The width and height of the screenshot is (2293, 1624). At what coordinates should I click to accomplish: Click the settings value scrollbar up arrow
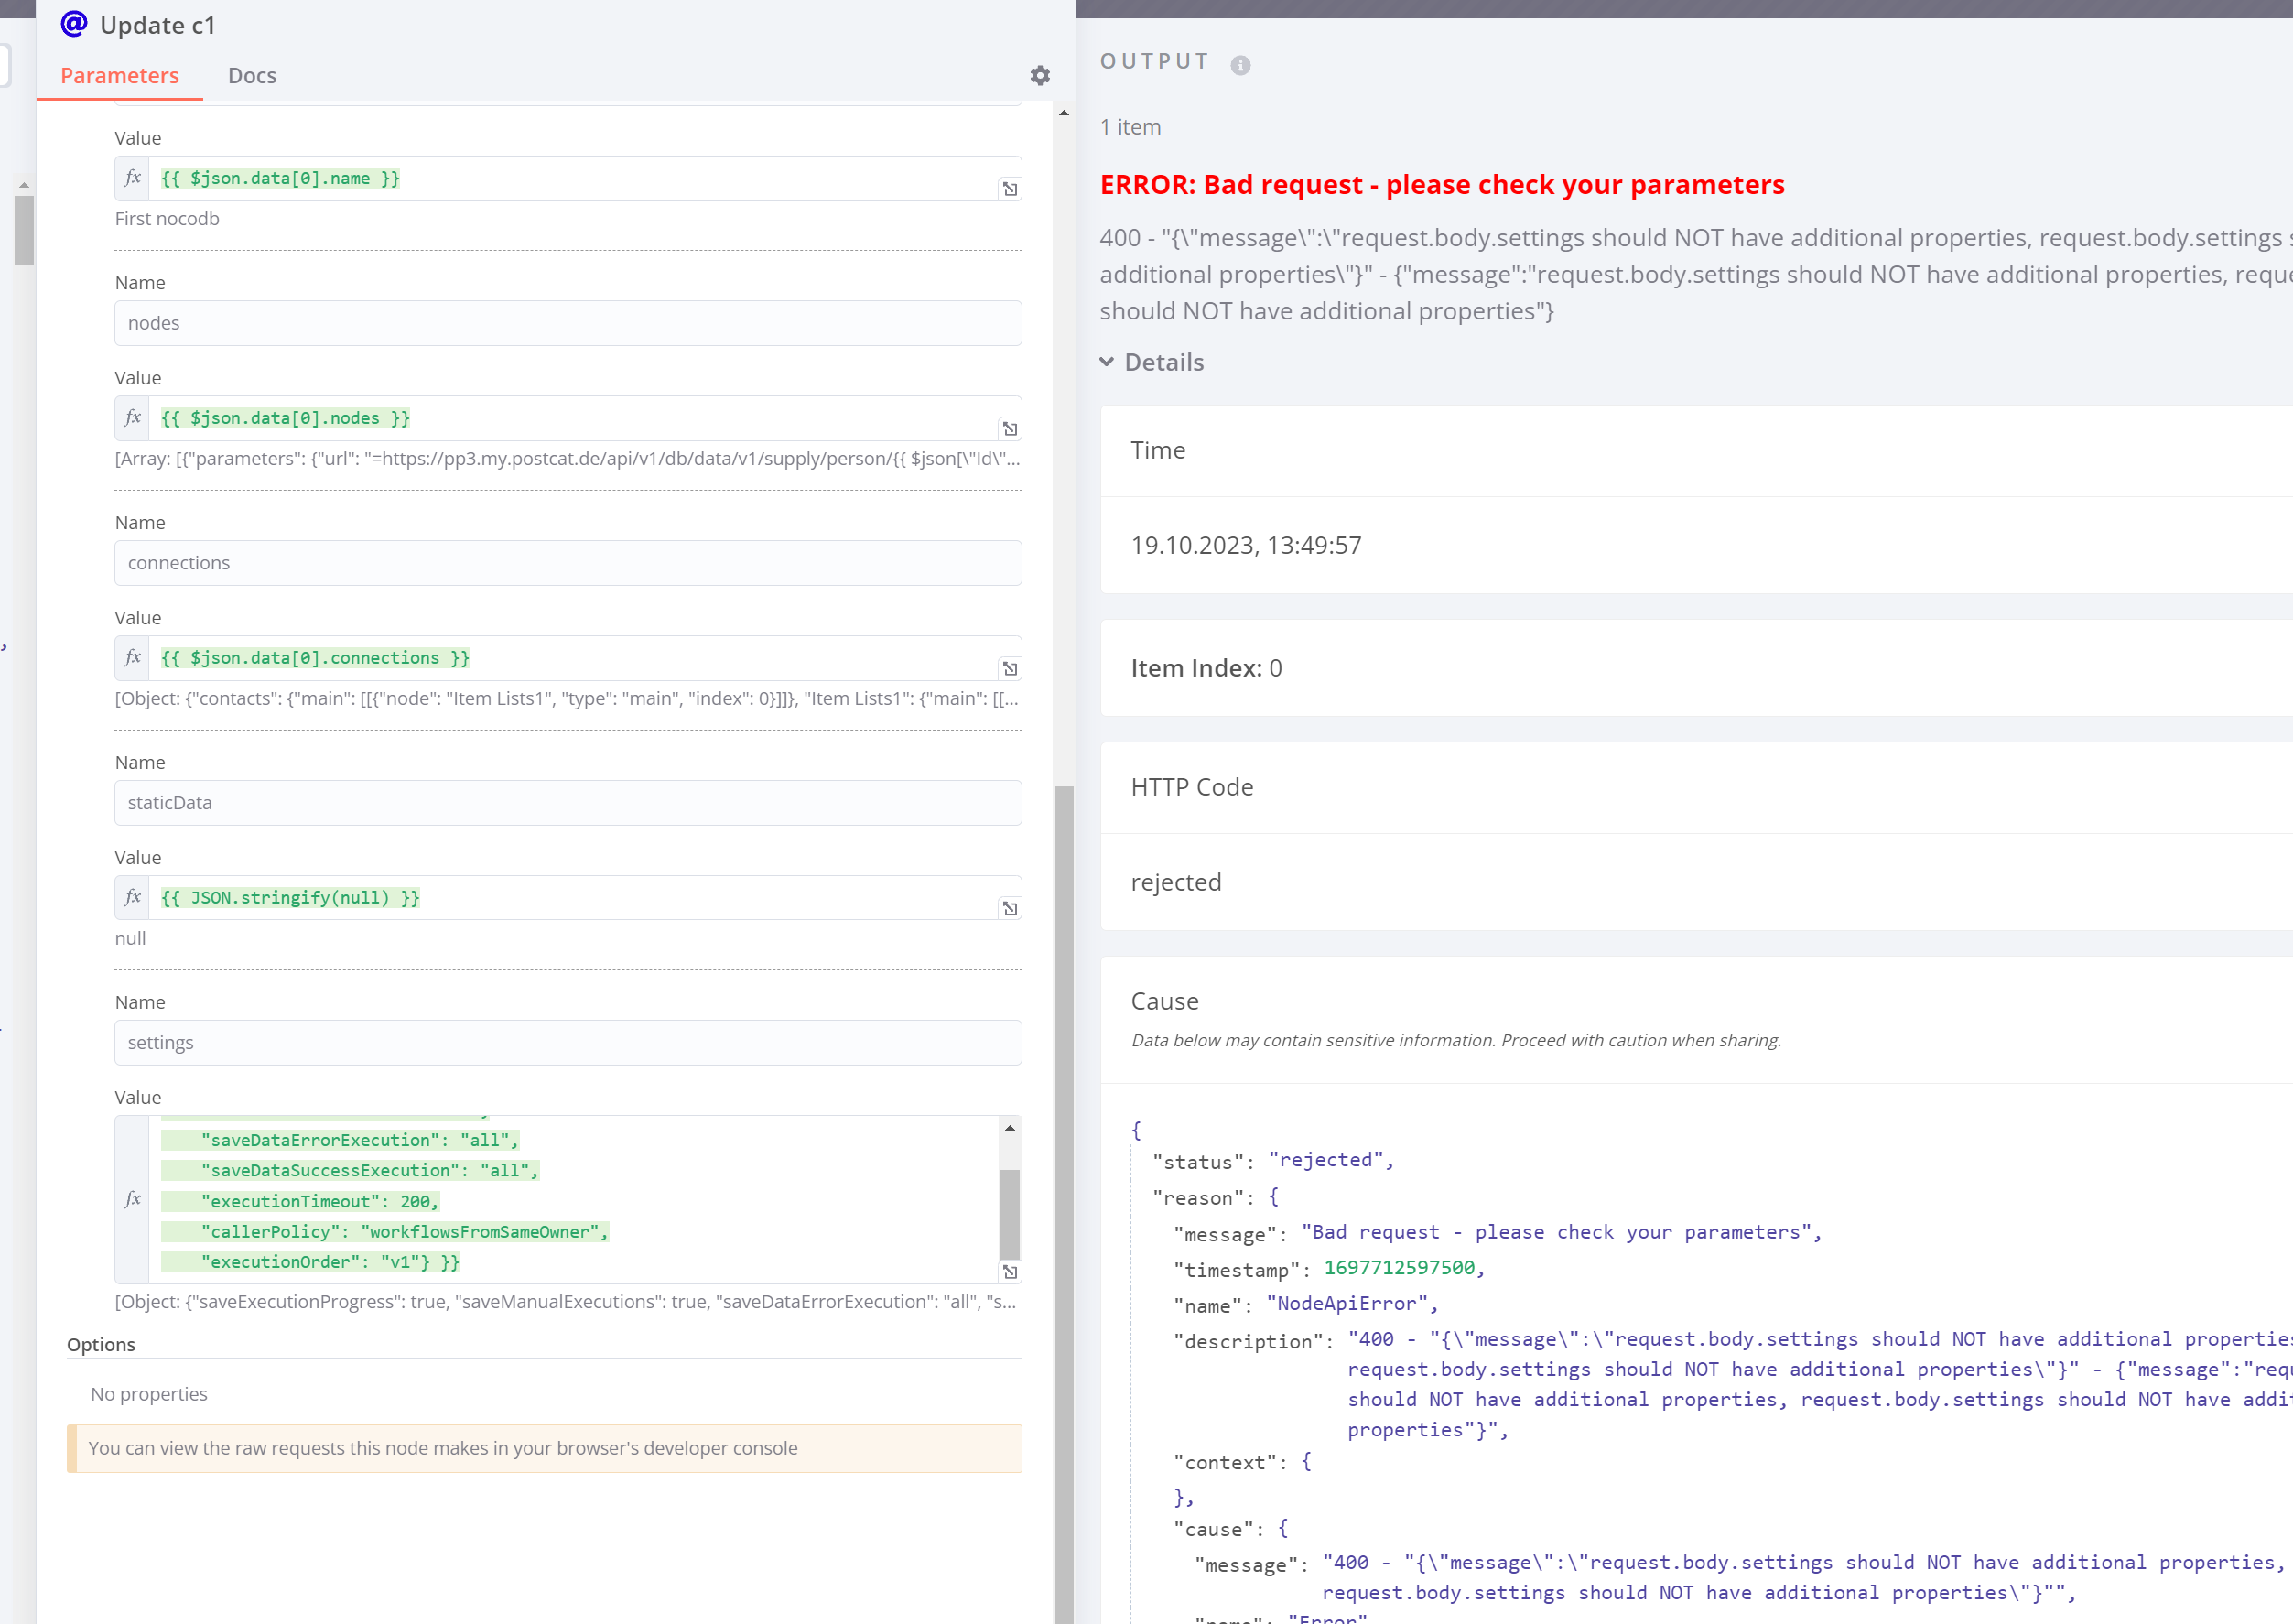coord(1010,1128)
